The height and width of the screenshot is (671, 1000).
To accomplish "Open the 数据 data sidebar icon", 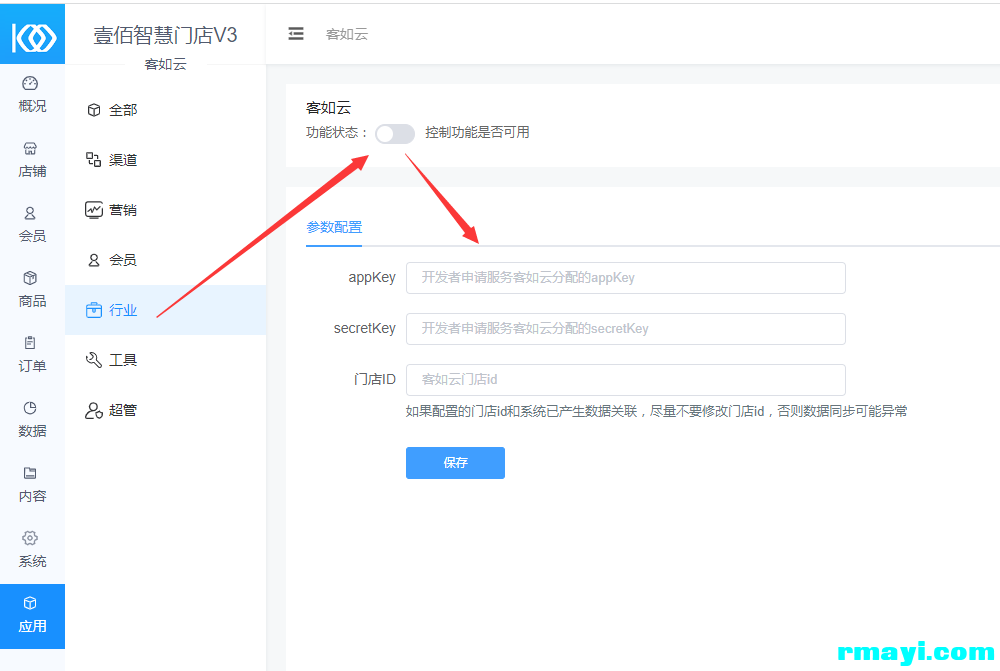I will click(32, 420).
